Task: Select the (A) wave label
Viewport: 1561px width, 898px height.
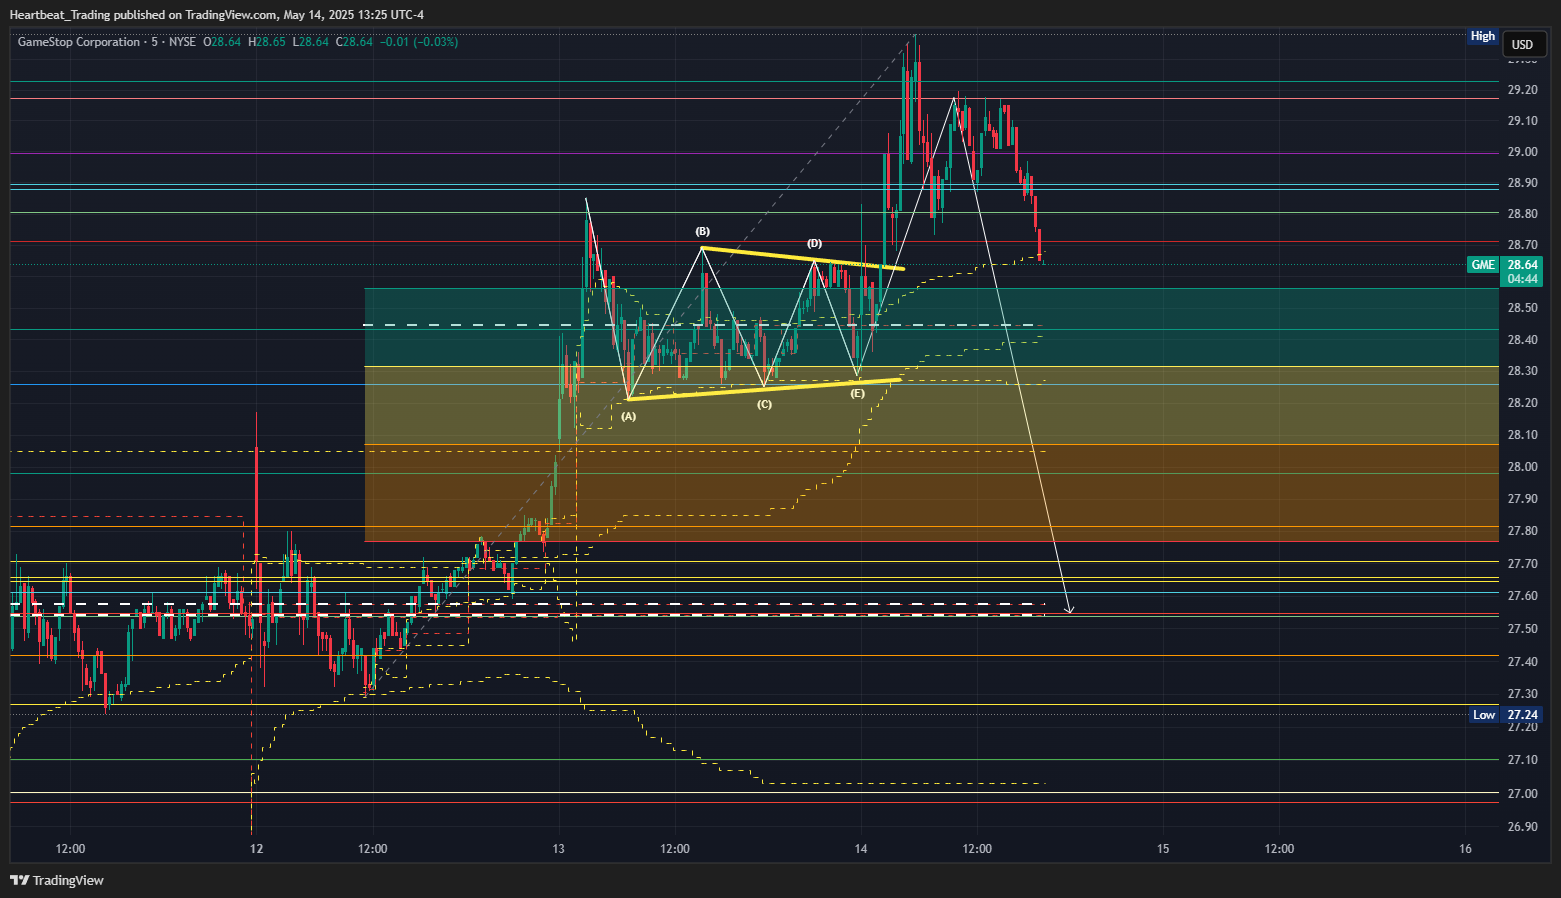Action: [x=628, y=416]
